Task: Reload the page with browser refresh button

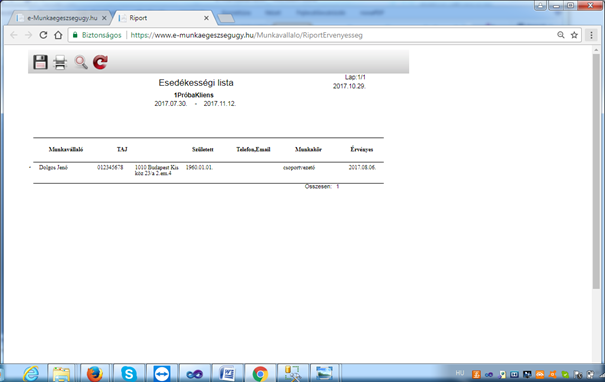Action: tap(43, 35)
